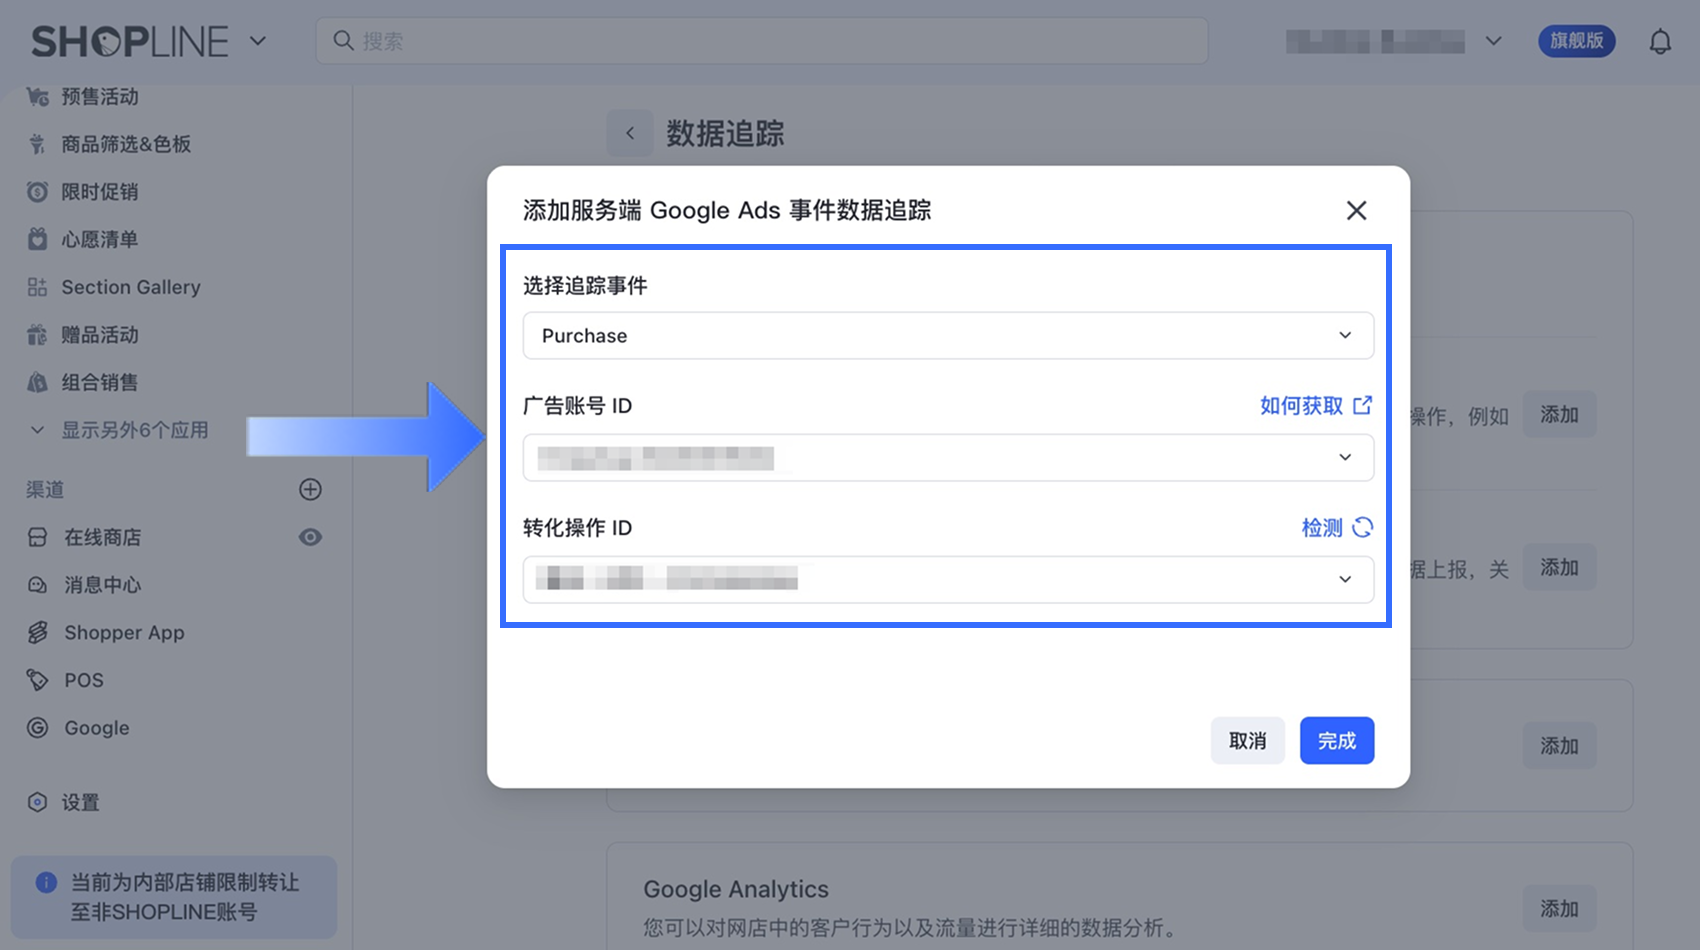The width and height of the screenshot is (1700, 950).
Task: Click the Google channel icon
Action: (x=38, y=728)
